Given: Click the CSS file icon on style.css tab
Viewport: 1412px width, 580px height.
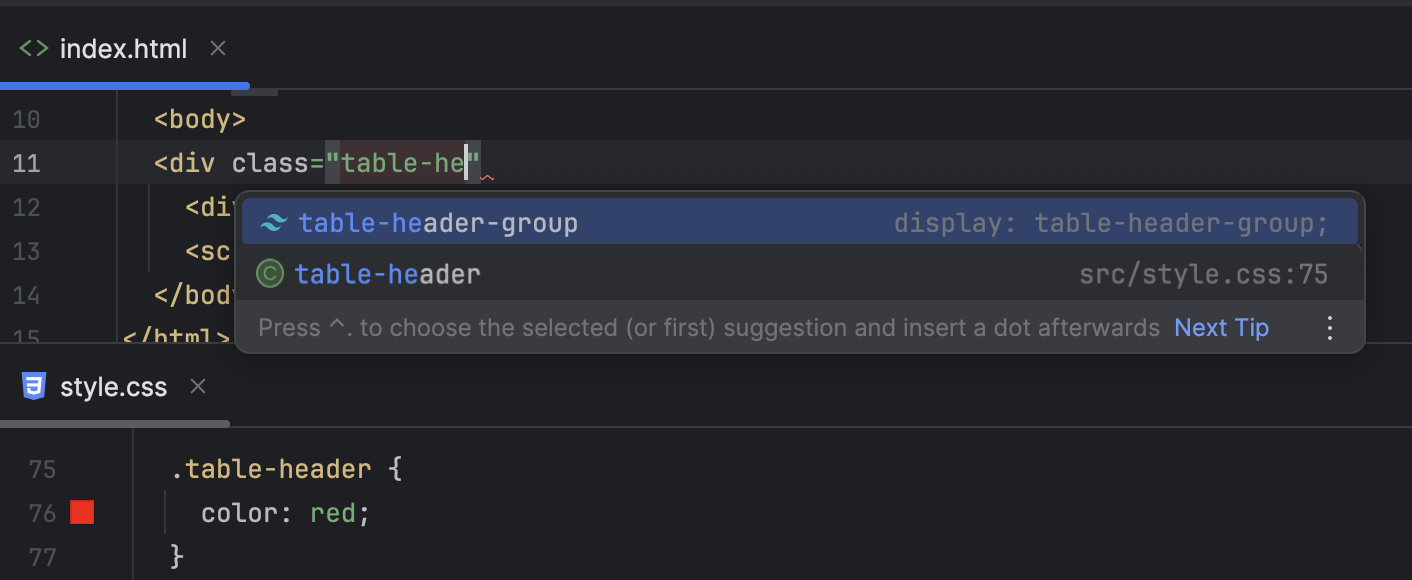Looking at the screenshot, I should pyautogui.click(x=32, y=387).
